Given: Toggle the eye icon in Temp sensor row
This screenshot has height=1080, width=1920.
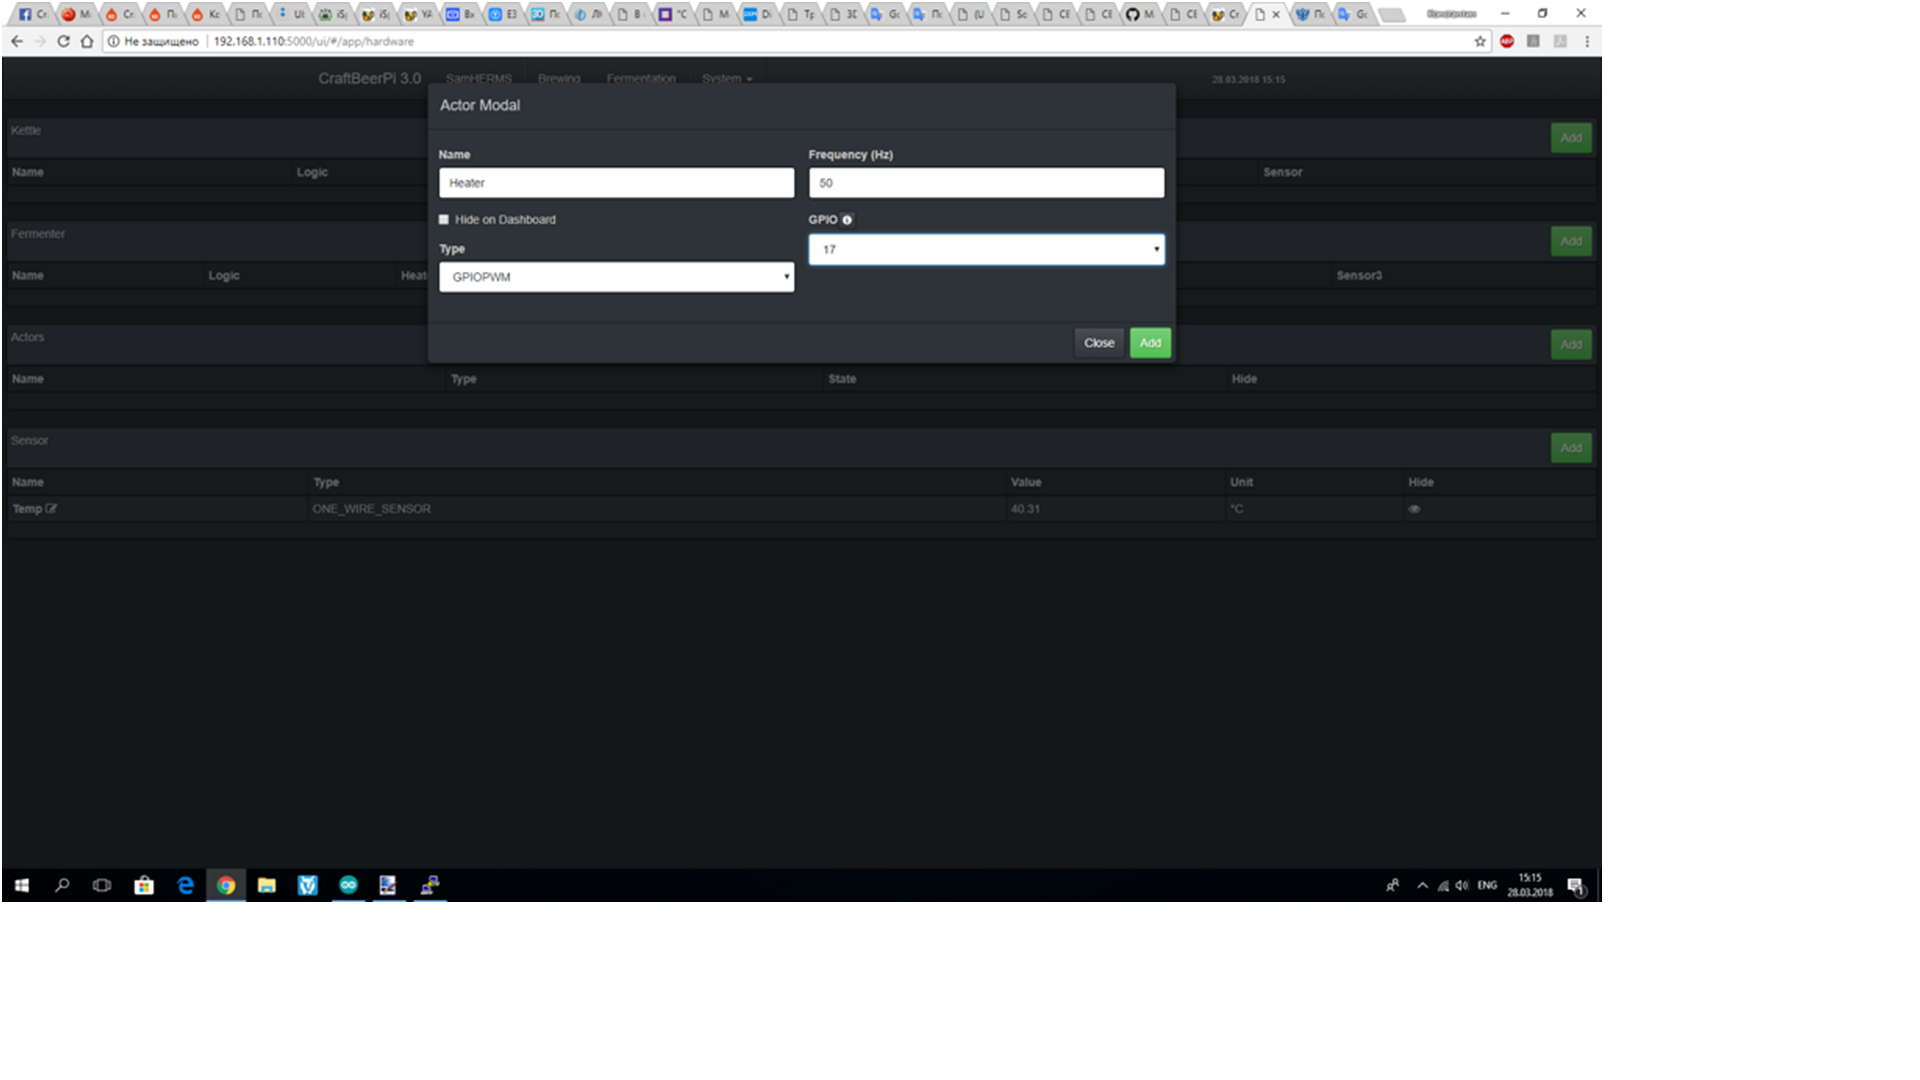Looking at the screenshot, I should pos(1414,509).
